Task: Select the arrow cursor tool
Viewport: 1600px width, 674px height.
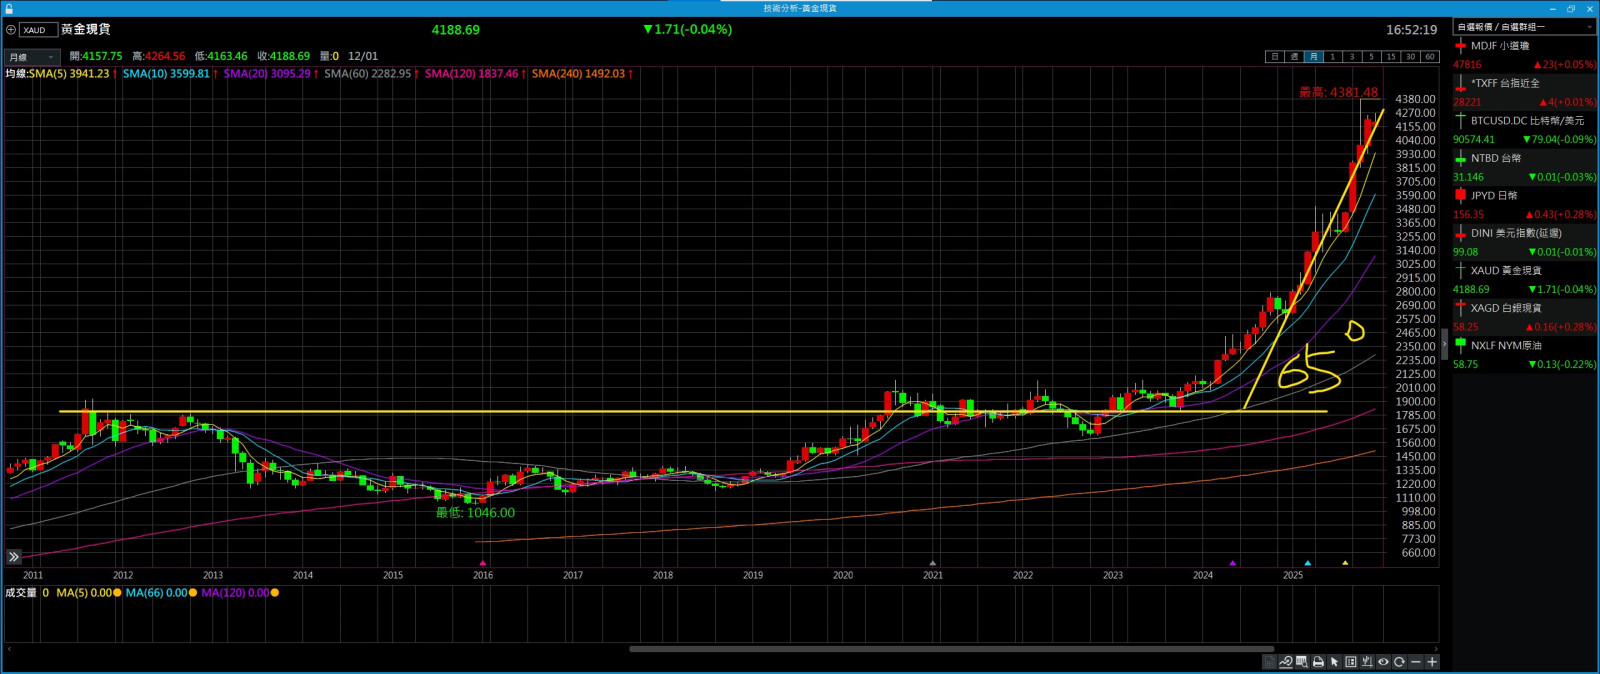Action: tap(1334, 662)
